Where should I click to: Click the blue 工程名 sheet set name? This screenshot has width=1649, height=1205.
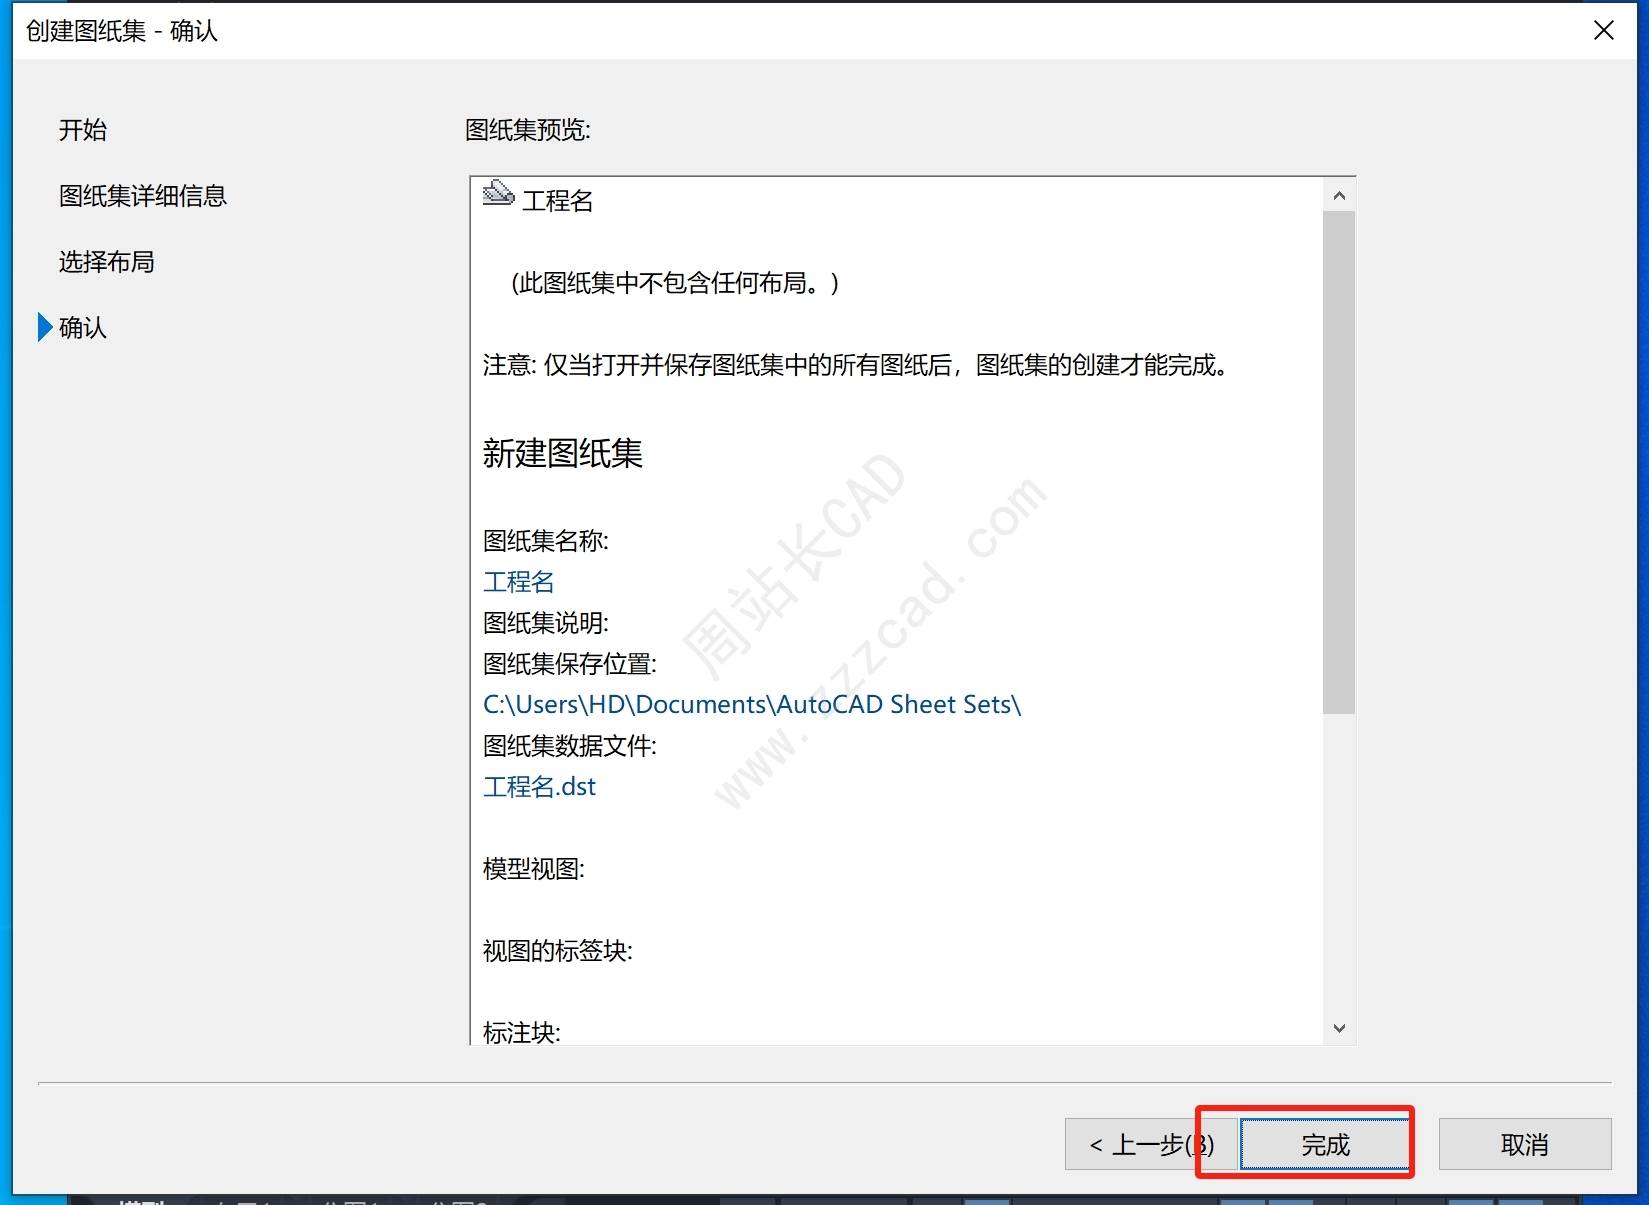[x=518, y=582]
